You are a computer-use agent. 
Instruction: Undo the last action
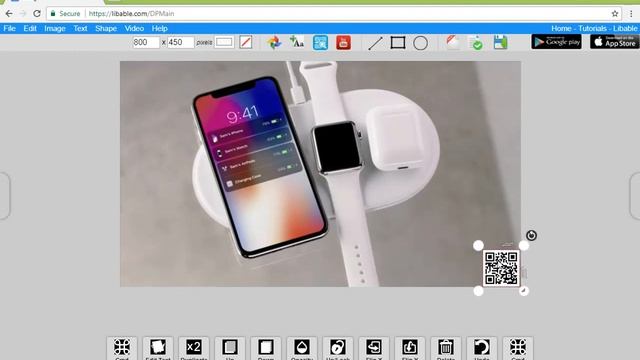click(x=482, y=349)
